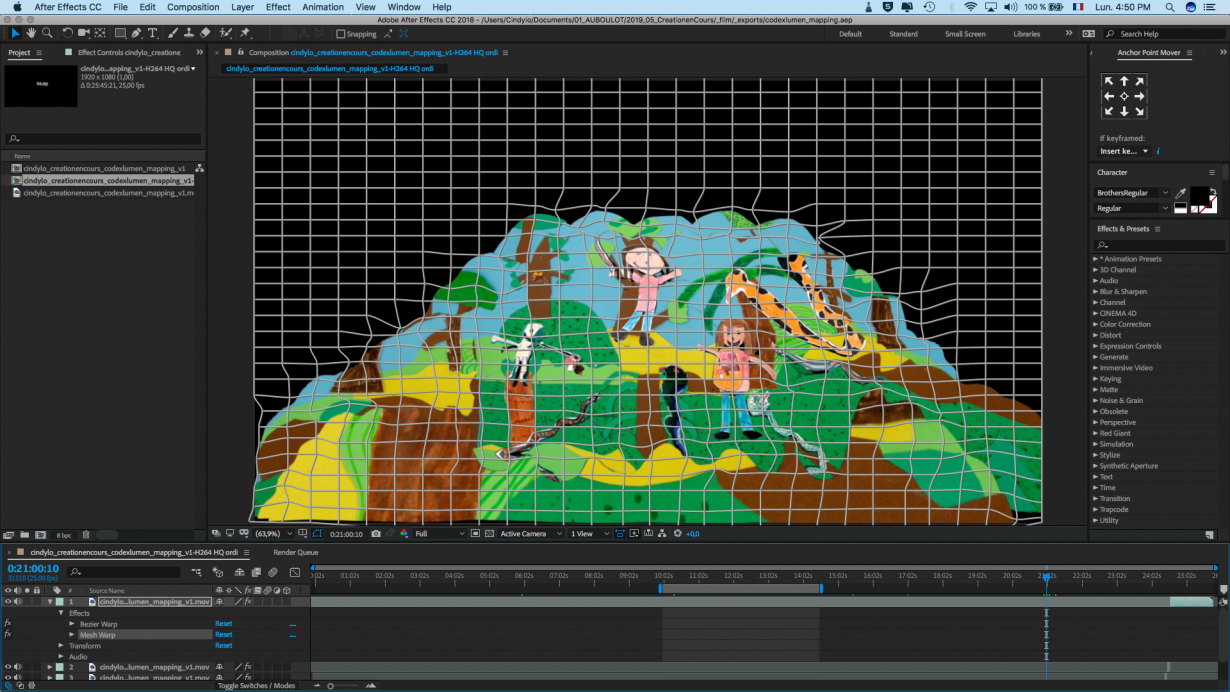Select the Horizontal Type tool
The image size is (1230, 692).
(x=153, y=33)
